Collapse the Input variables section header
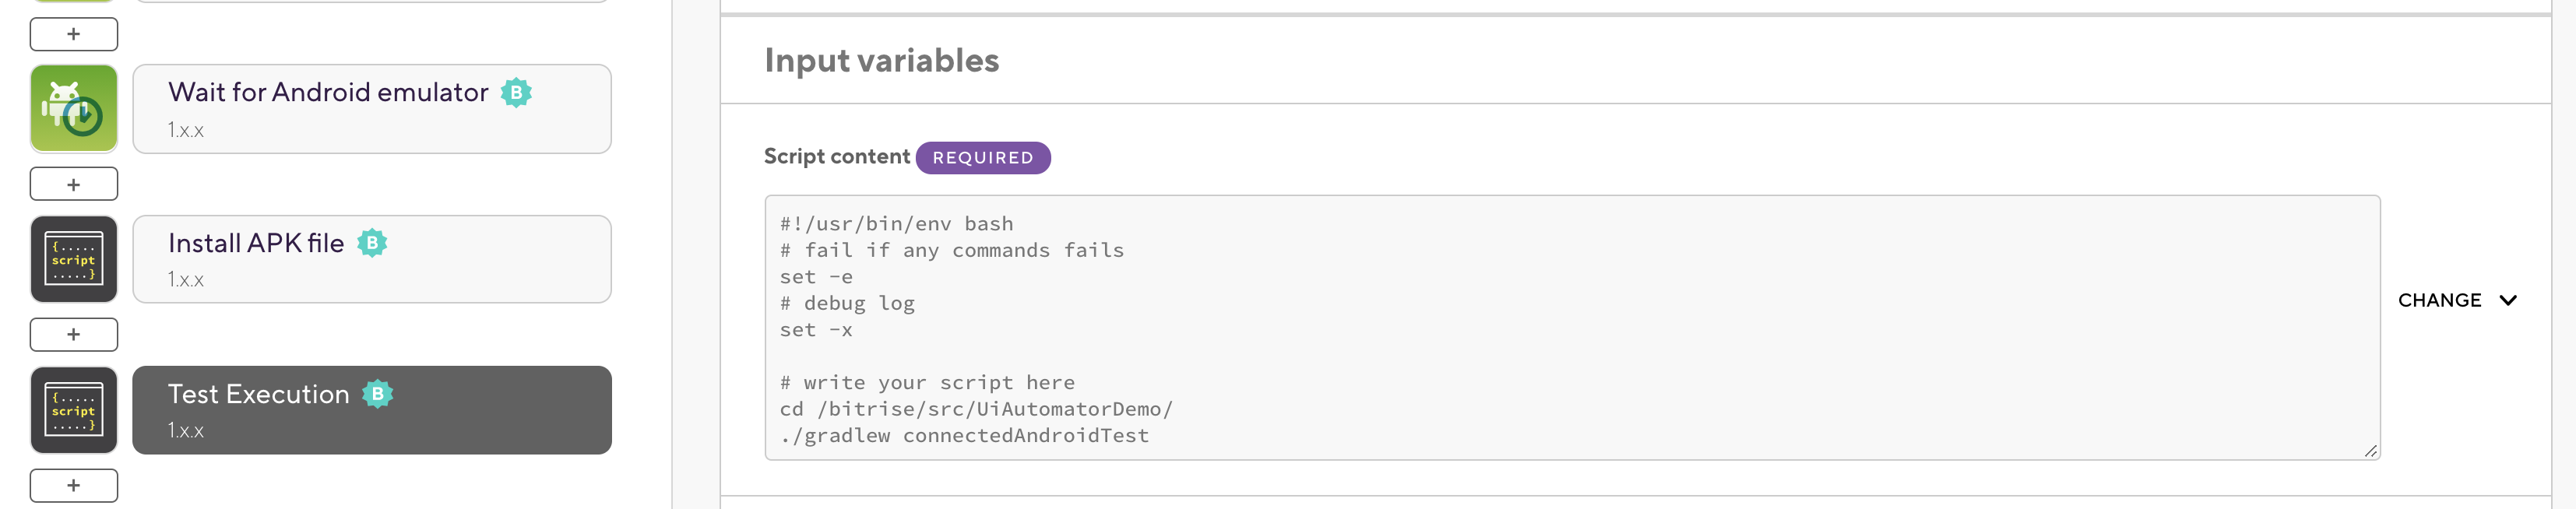This screenshot has width=2576, height=509. click(881, 60)
